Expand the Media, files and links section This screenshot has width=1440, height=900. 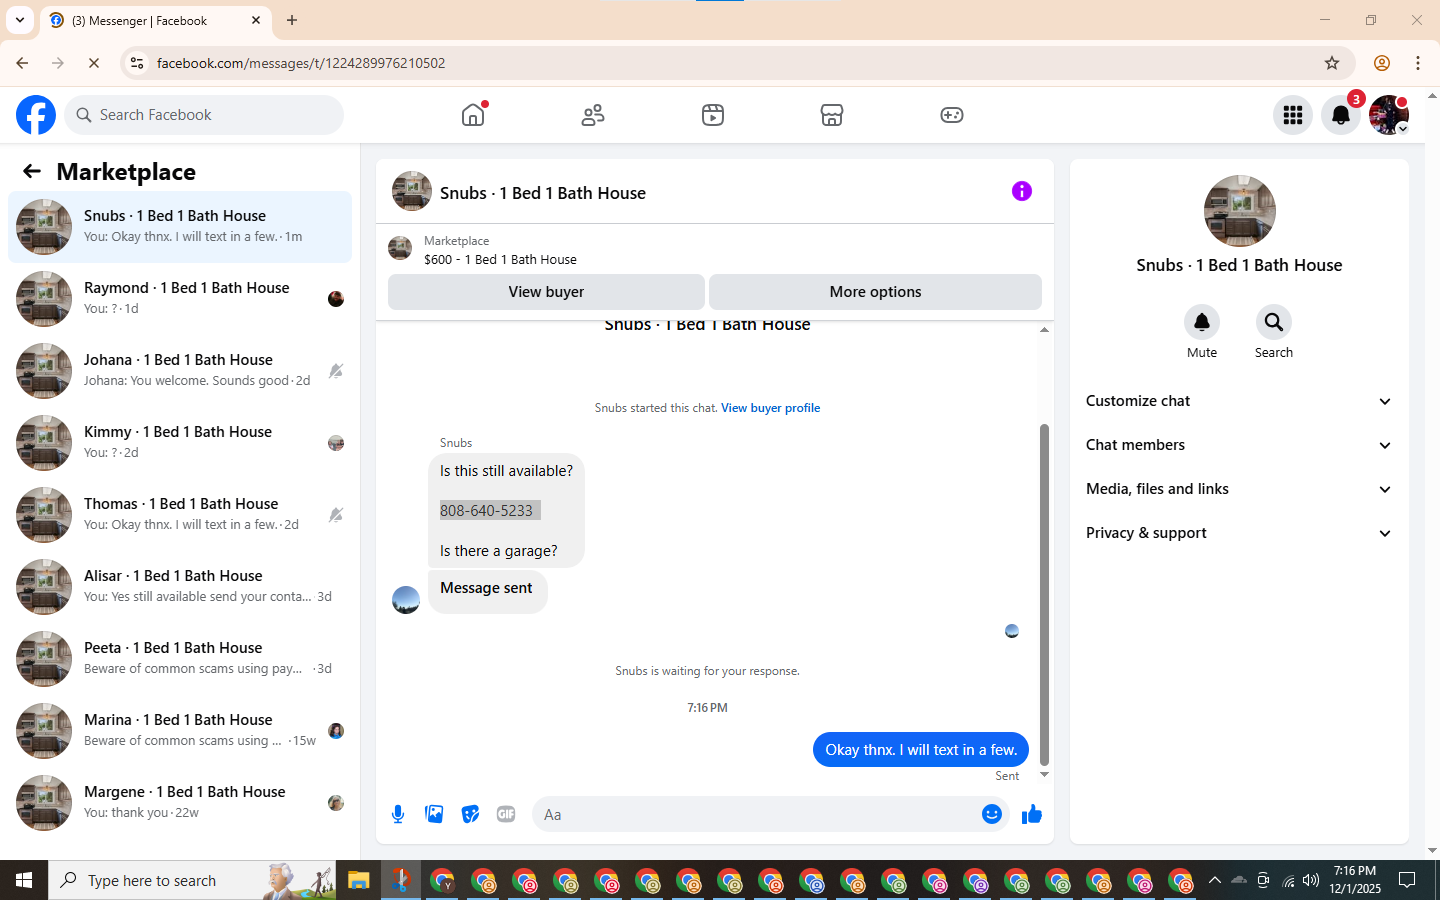1239,489
